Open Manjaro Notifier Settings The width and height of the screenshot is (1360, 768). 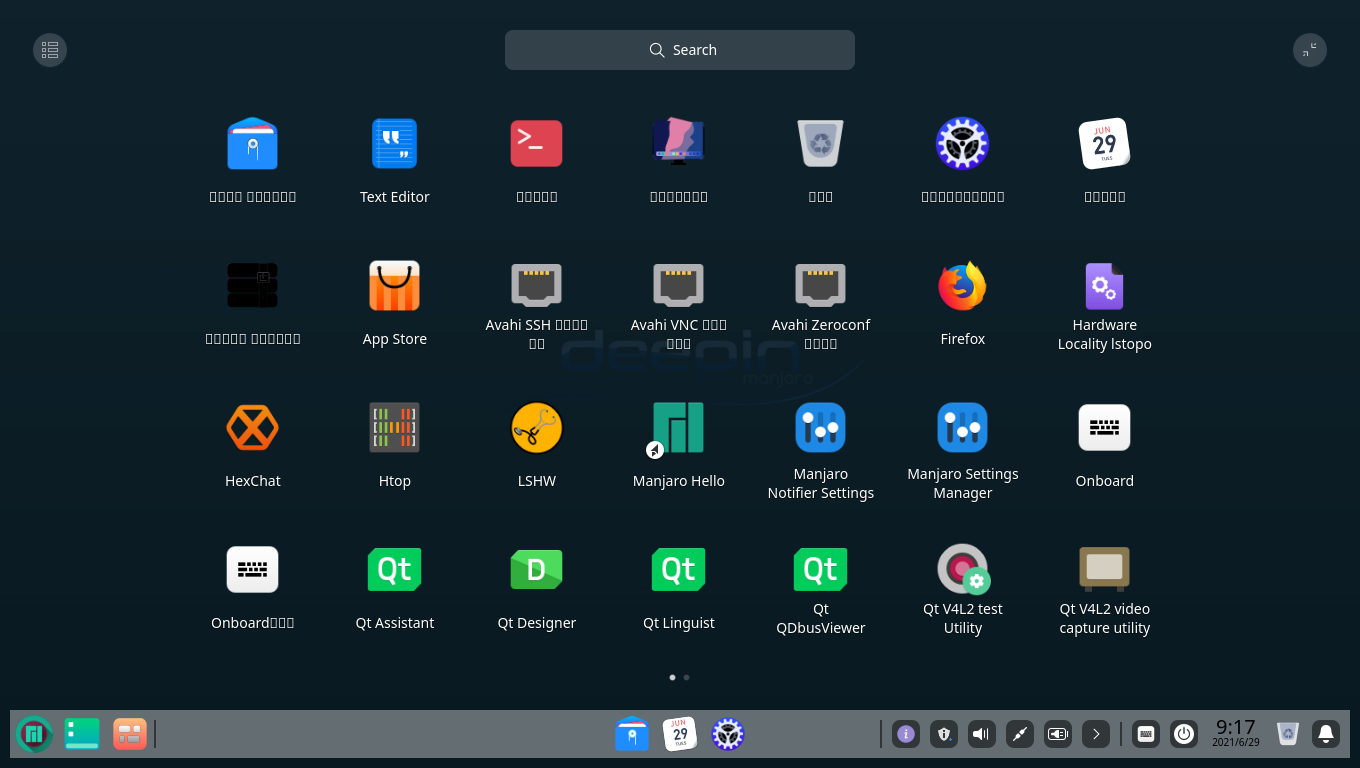[x=820, y=428]
